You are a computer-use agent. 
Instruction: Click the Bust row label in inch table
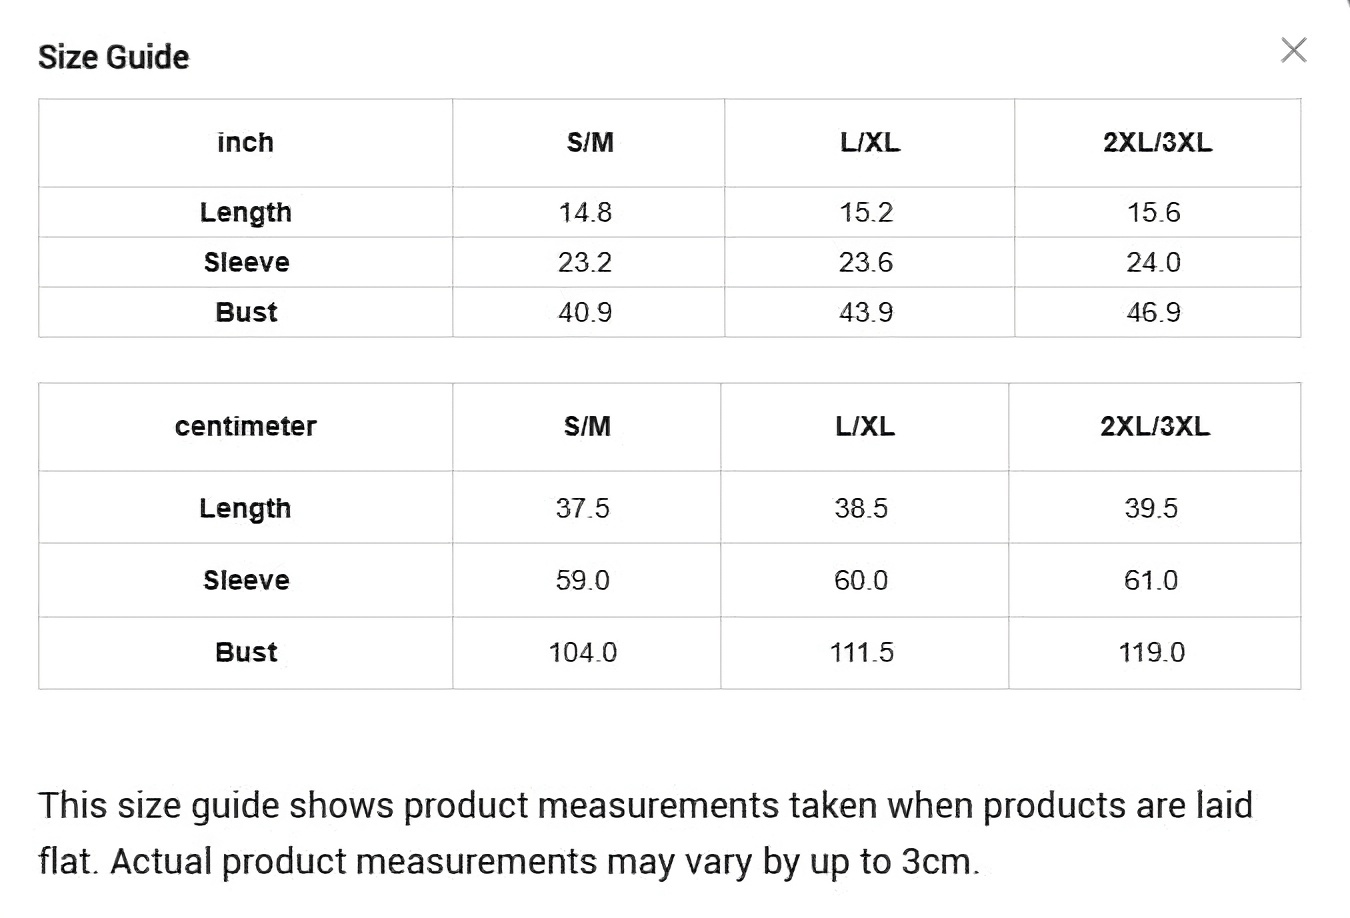pyautogui.click(x=246, y=312)
